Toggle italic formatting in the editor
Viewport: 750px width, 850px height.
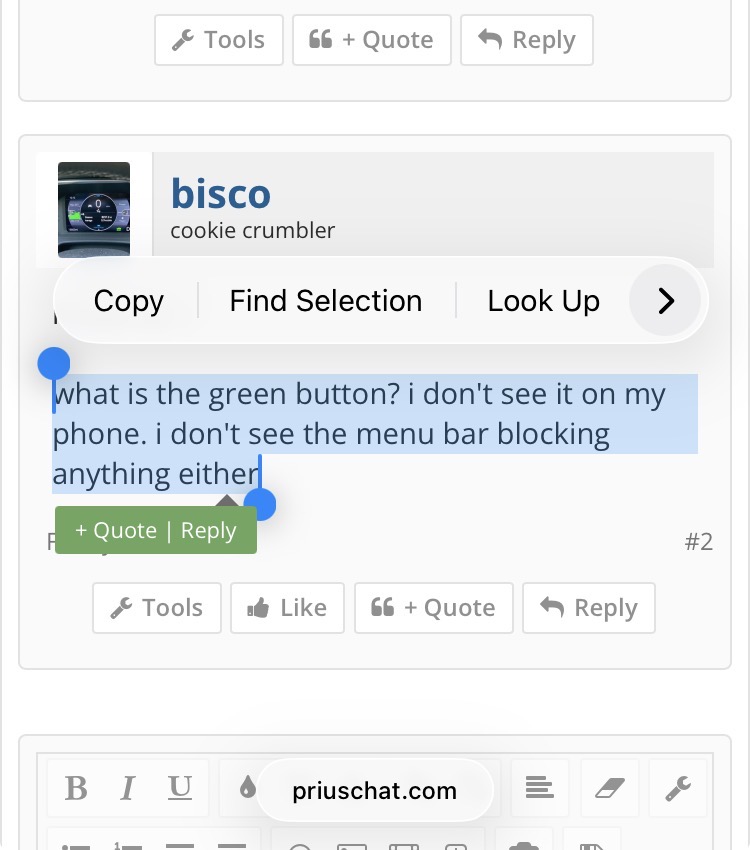point(128,789)
